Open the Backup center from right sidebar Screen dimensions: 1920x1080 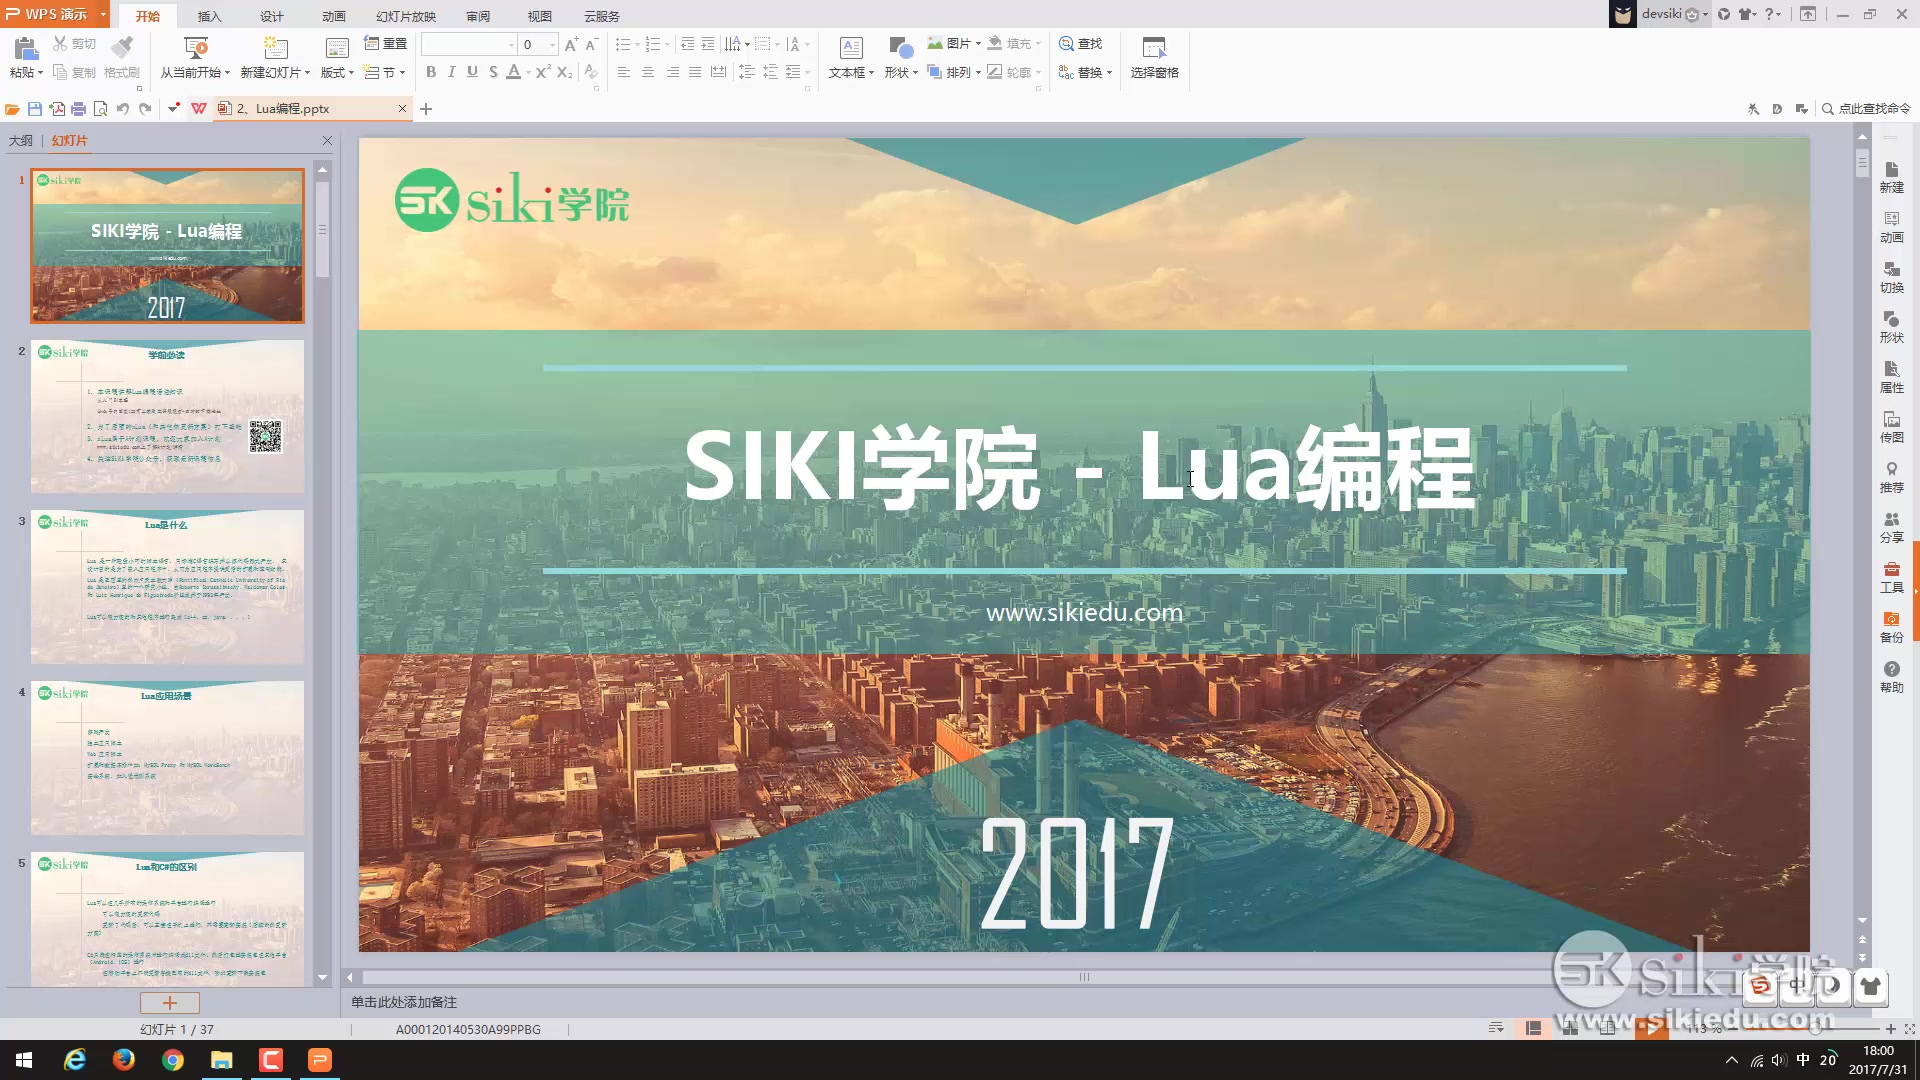1891,627
